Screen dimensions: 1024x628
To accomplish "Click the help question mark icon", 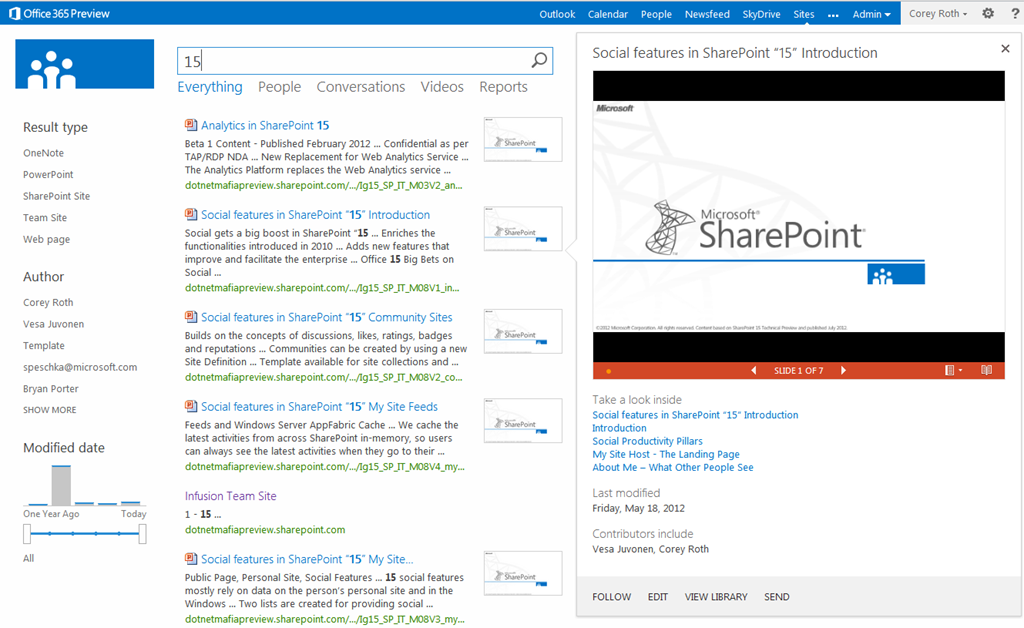I will 1015,13.
